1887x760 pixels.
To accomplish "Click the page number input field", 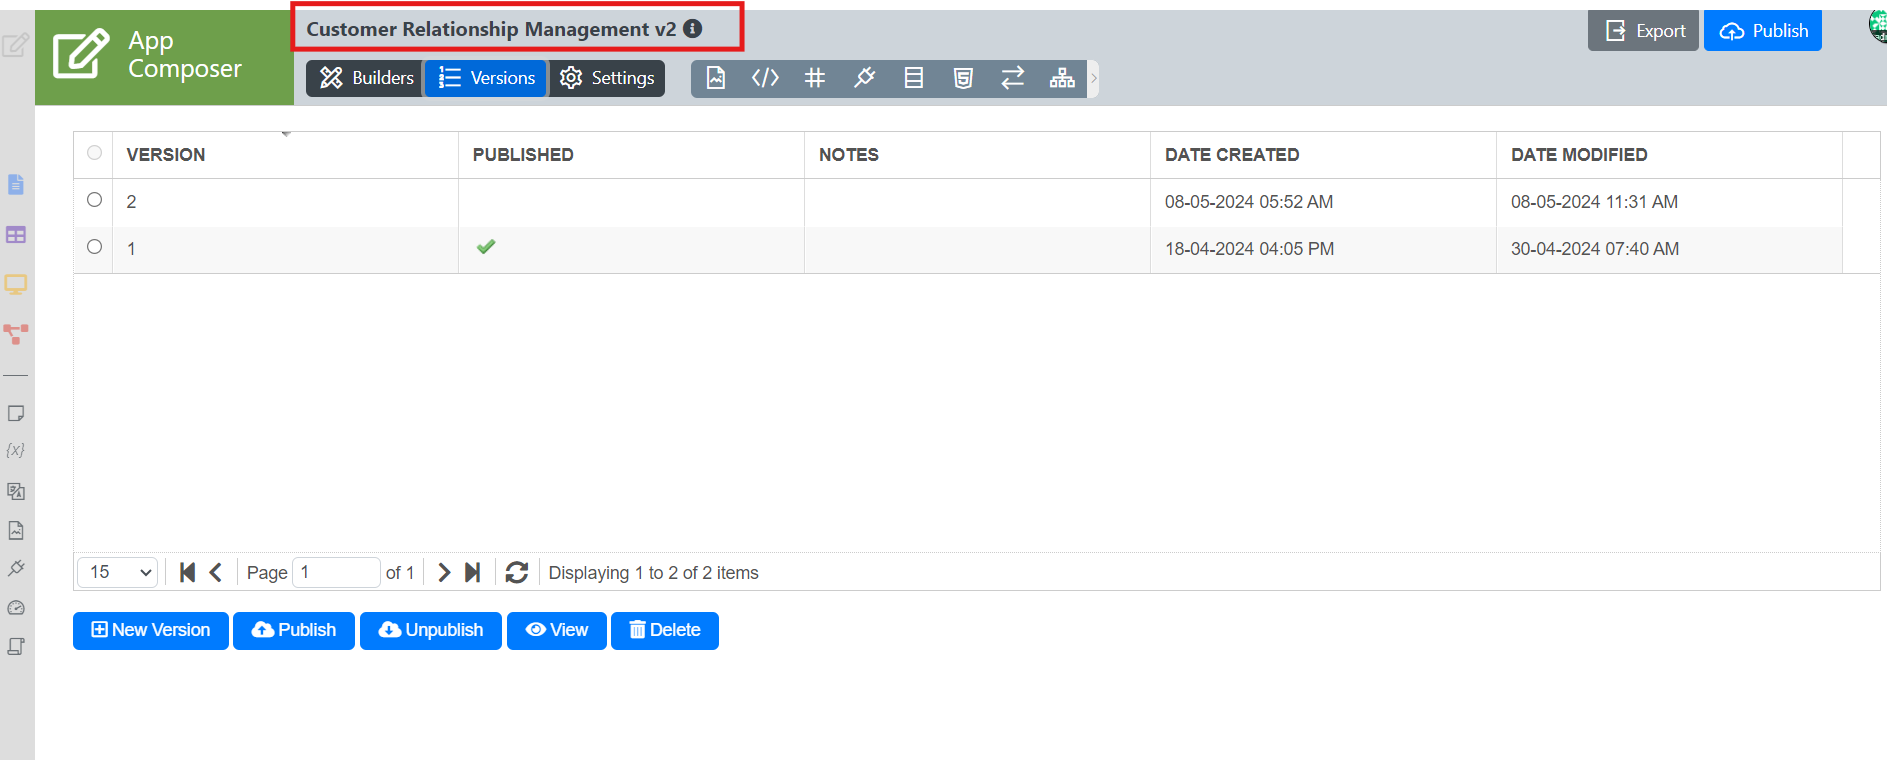I will tap(336, 572).
